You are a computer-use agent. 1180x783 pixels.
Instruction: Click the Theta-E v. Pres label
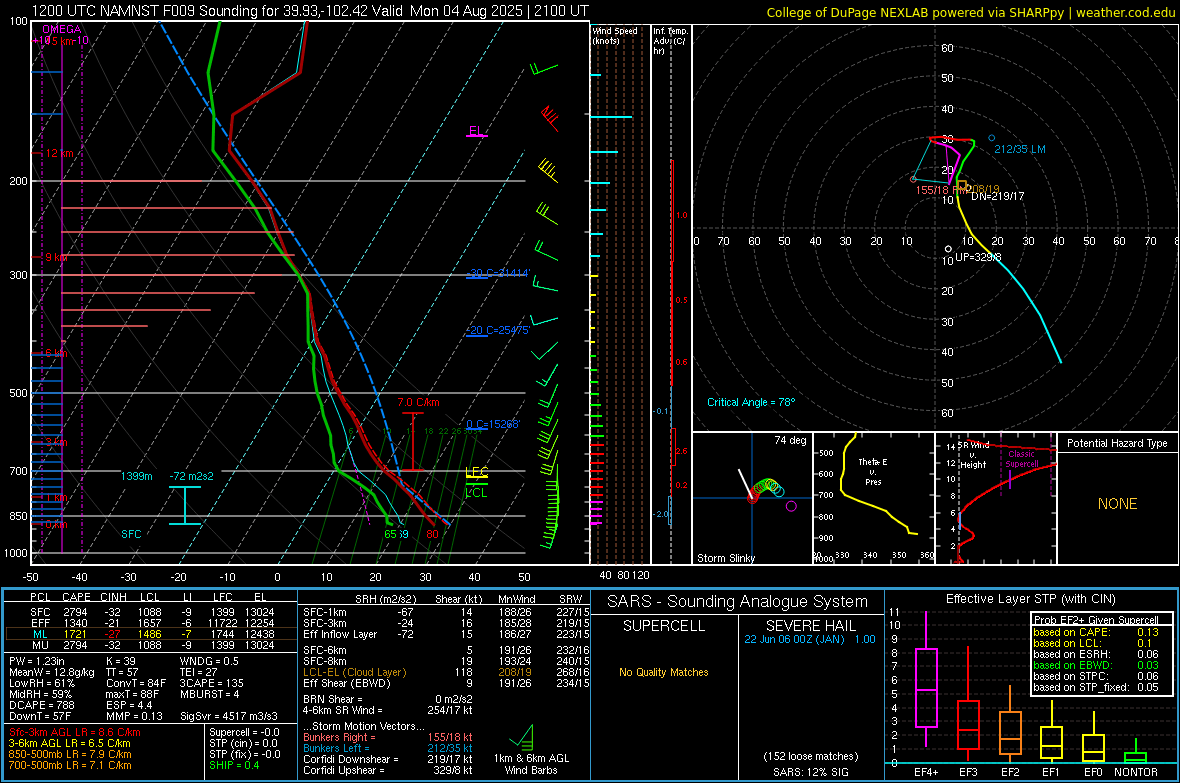[x=873, y=472]
